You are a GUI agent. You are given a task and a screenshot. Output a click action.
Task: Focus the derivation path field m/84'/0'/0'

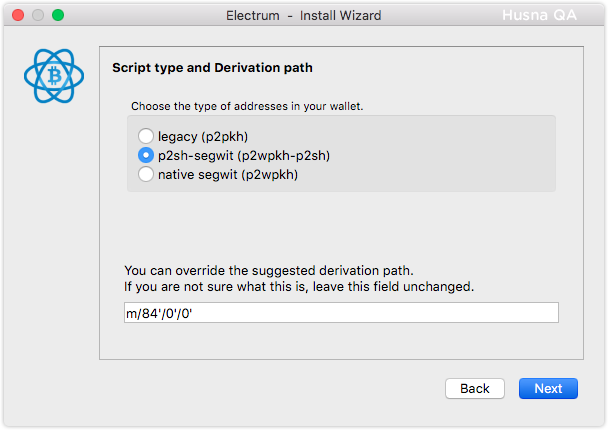point(341,313)
